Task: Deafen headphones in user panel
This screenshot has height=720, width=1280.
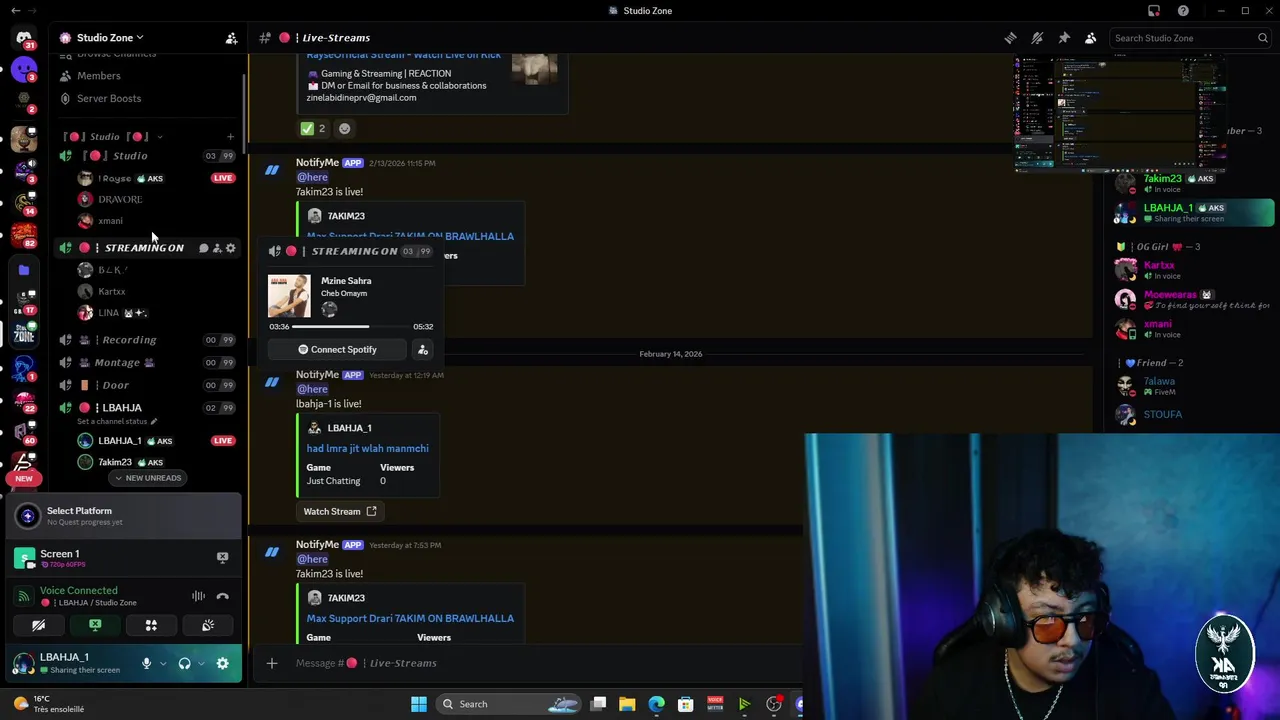Action: 184,663
